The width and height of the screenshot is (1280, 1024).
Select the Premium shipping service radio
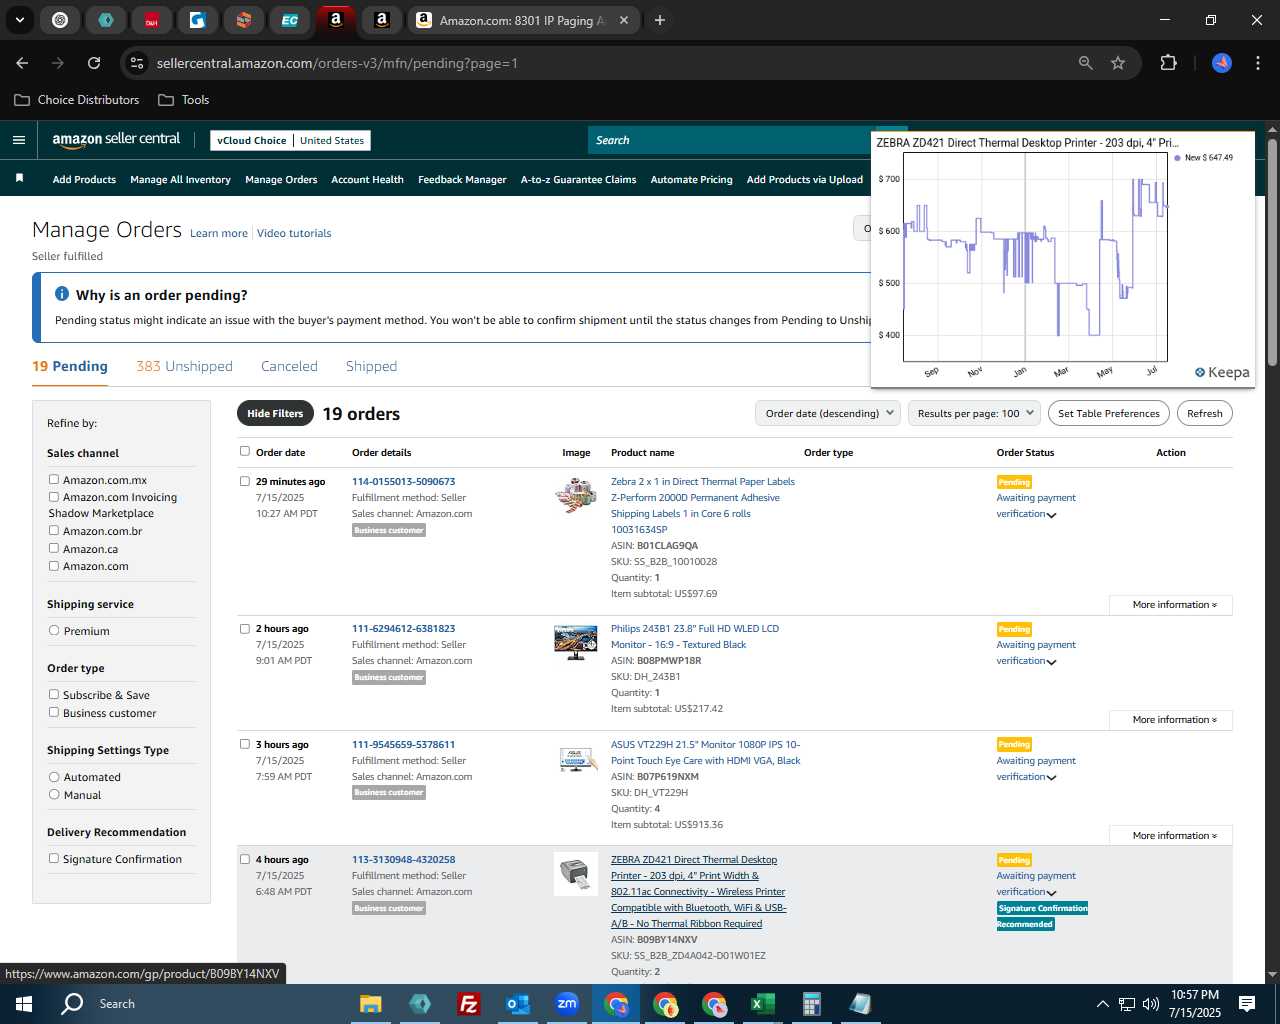54,630
